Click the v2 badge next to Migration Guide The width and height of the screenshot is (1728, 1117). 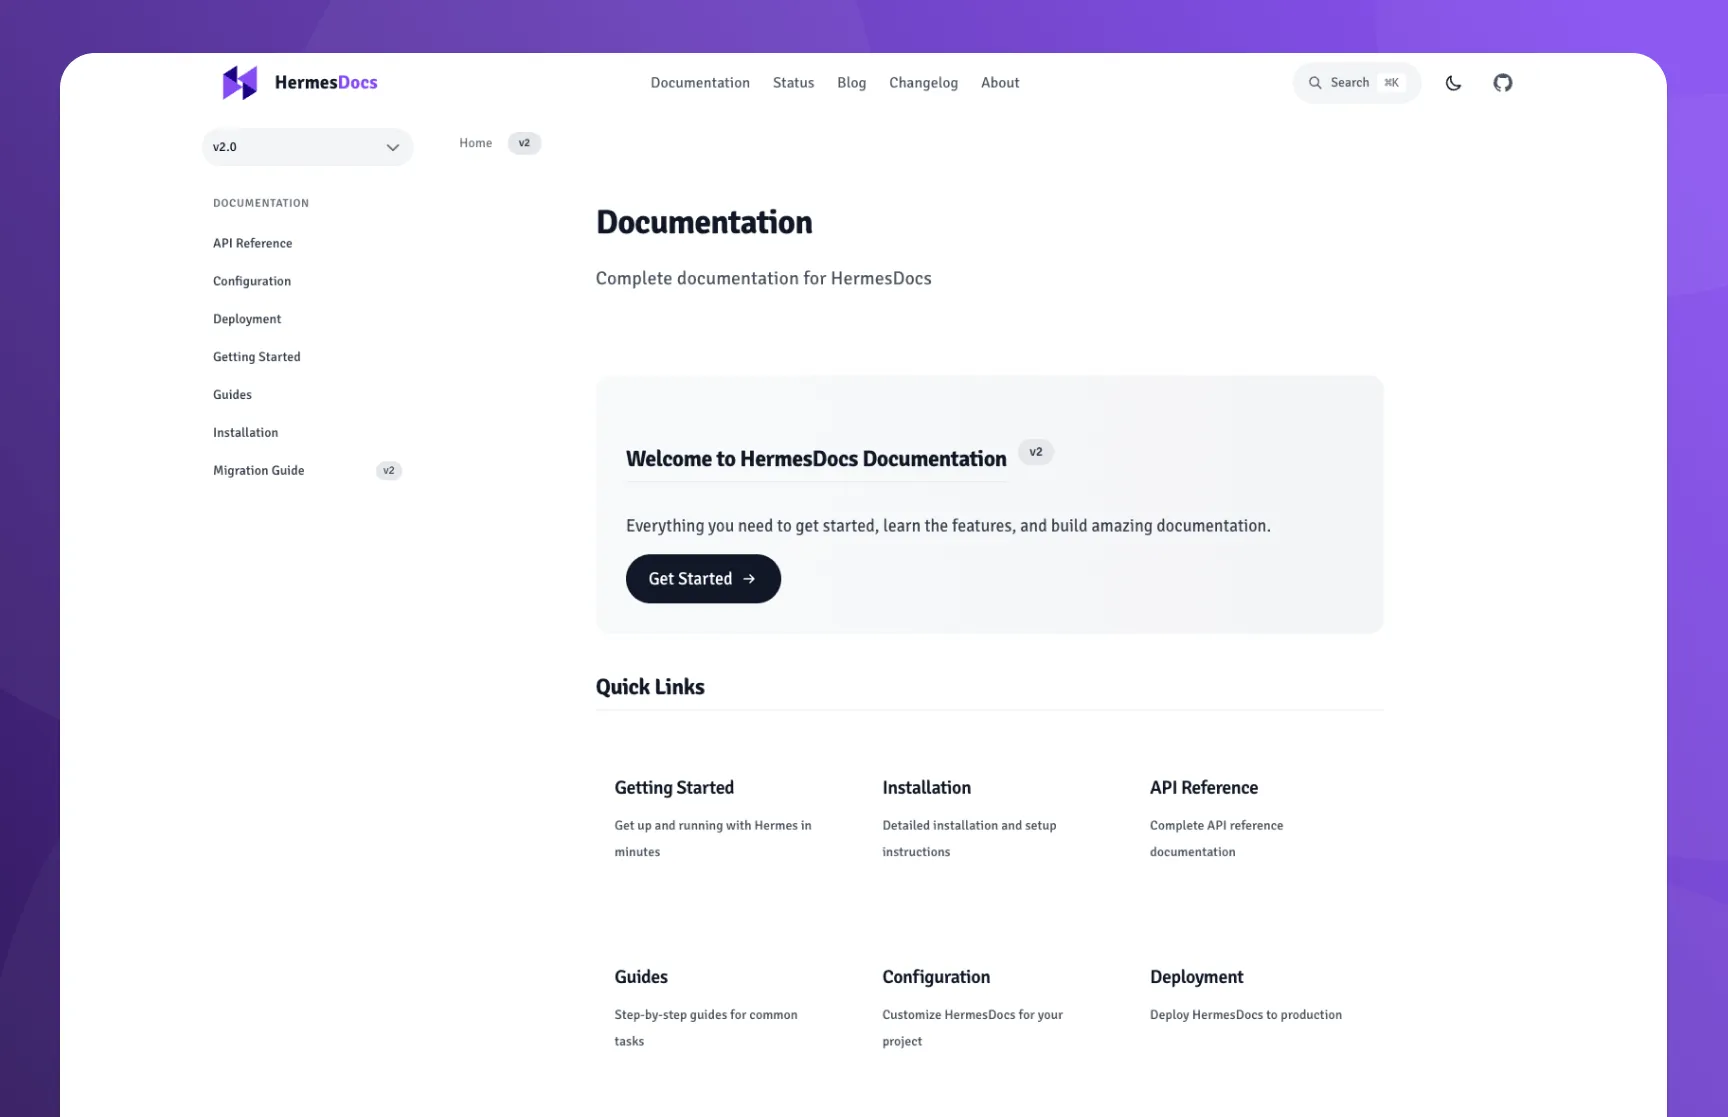(388, 470)
